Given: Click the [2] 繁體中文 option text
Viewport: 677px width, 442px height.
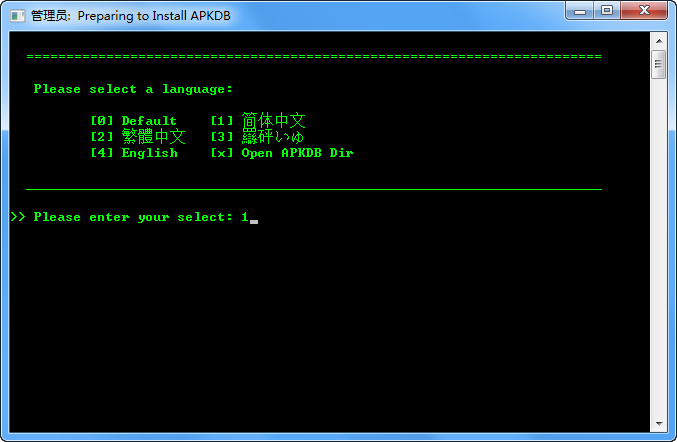Looking at the screenshot, I should pyautogui.click(x=138, y=137).
